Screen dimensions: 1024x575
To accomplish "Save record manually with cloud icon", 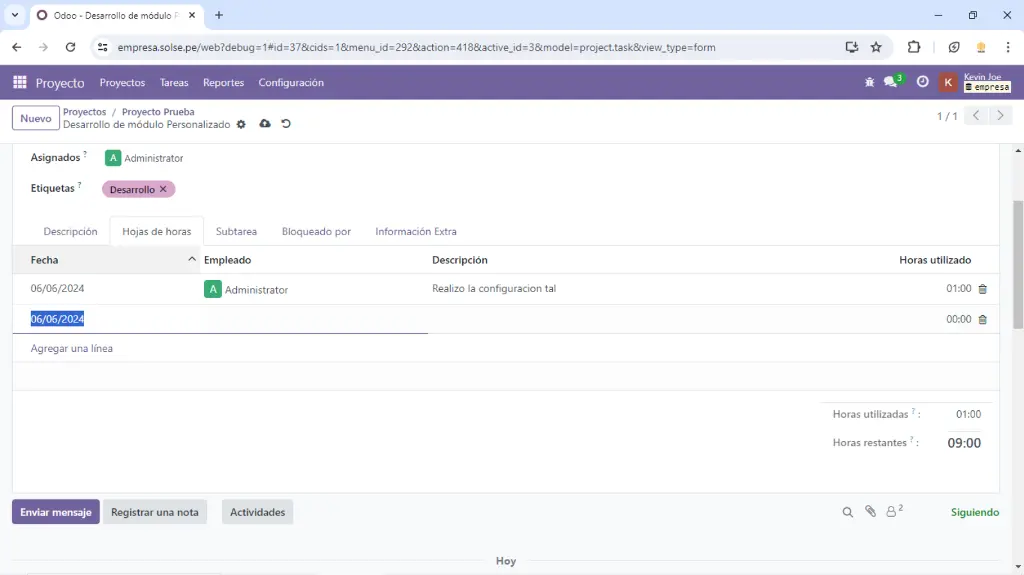I will (x=264, y=124).
